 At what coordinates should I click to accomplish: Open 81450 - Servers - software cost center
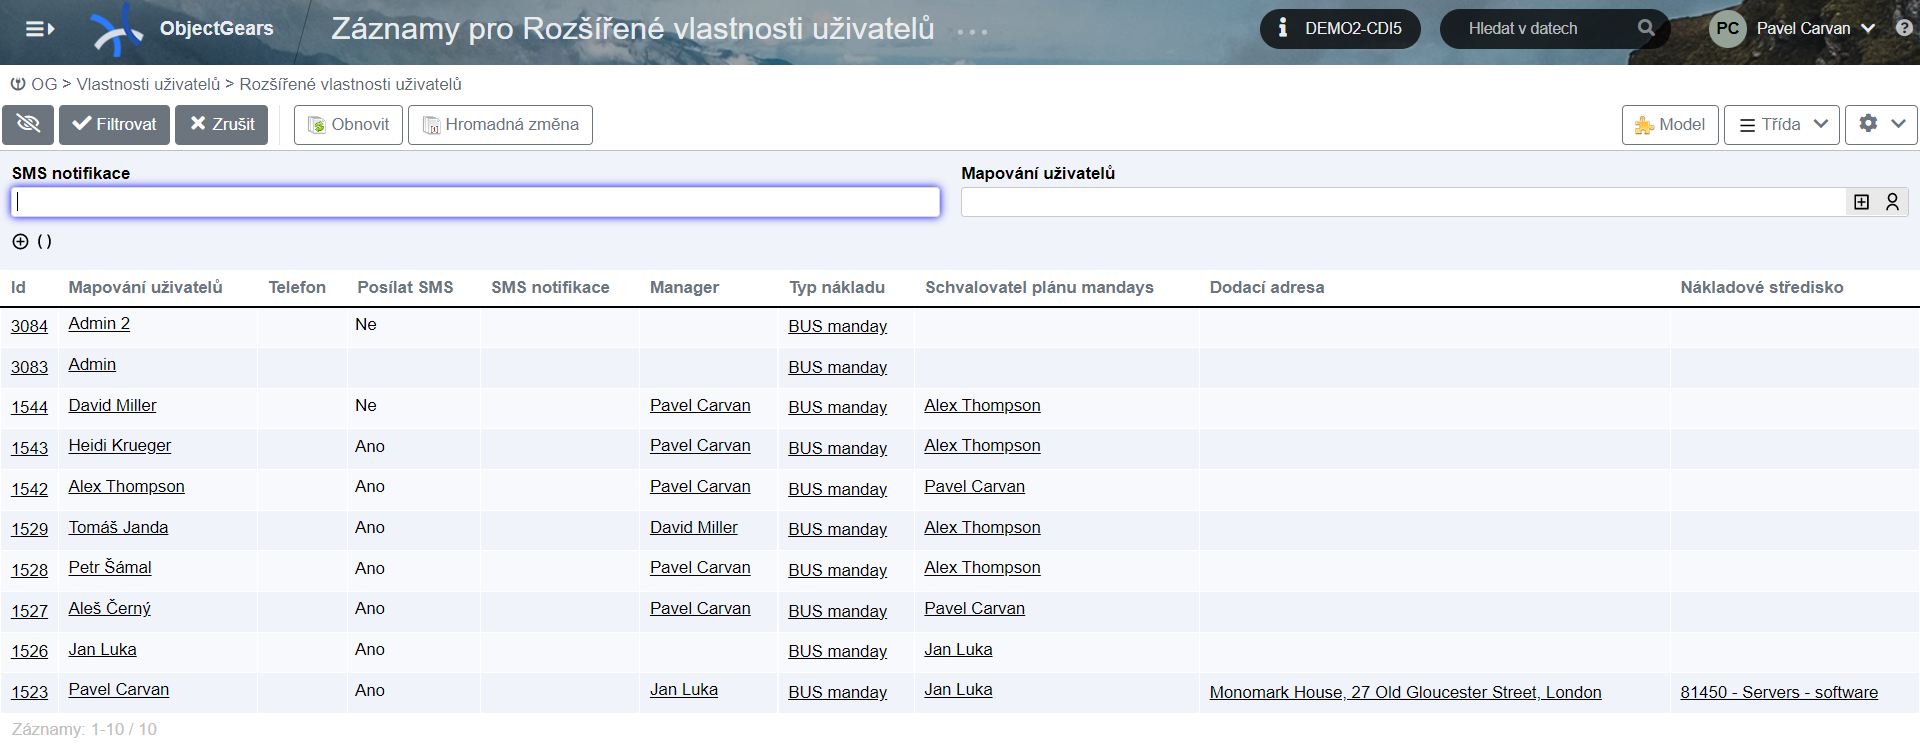coord(1779,692)
